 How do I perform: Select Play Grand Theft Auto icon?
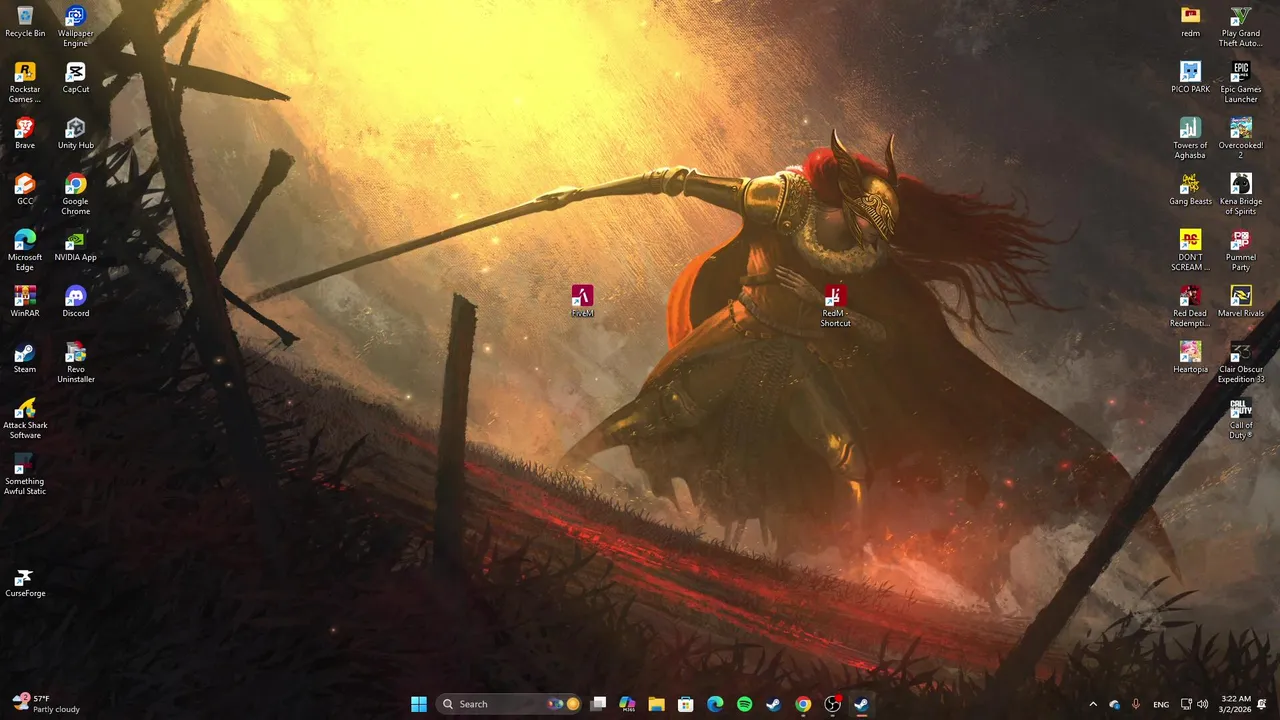click(1241, 27)
